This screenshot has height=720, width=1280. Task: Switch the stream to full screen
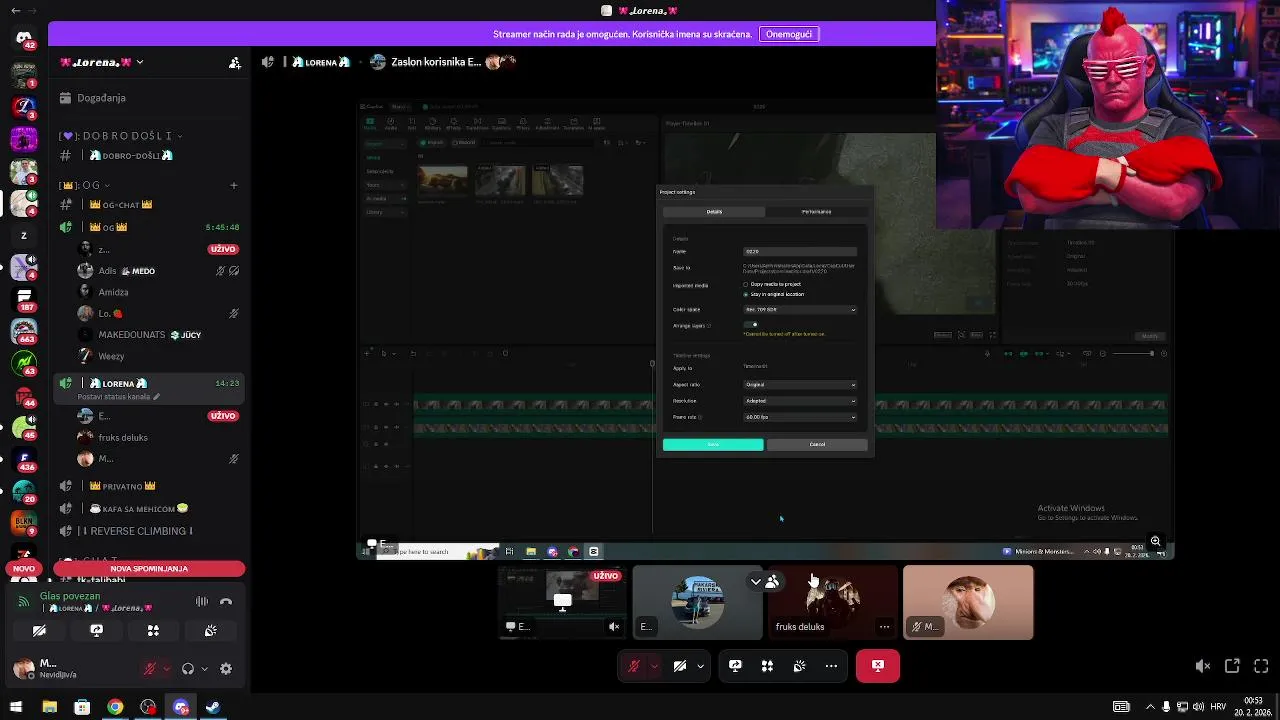point(1261,666)
